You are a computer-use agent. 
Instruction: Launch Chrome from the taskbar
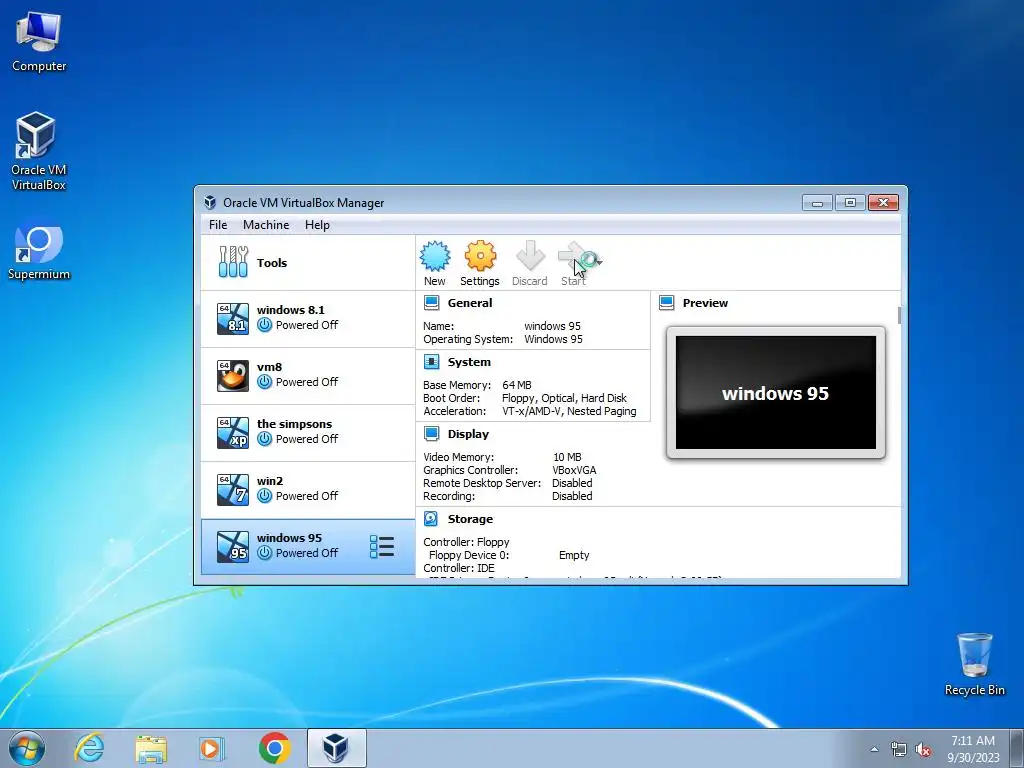pos(274,748)
